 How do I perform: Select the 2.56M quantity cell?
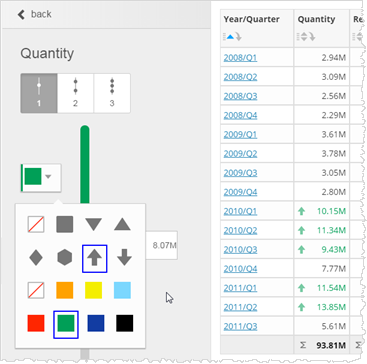321,96
